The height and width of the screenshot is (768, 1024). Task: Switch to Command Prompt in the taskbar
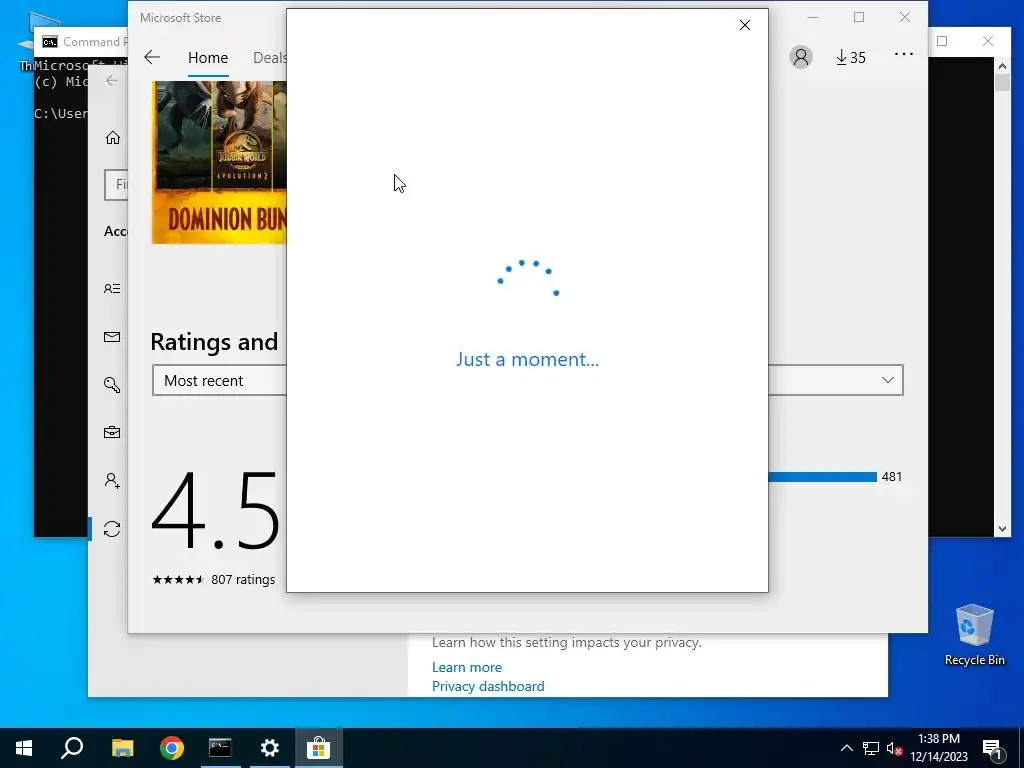220,748
